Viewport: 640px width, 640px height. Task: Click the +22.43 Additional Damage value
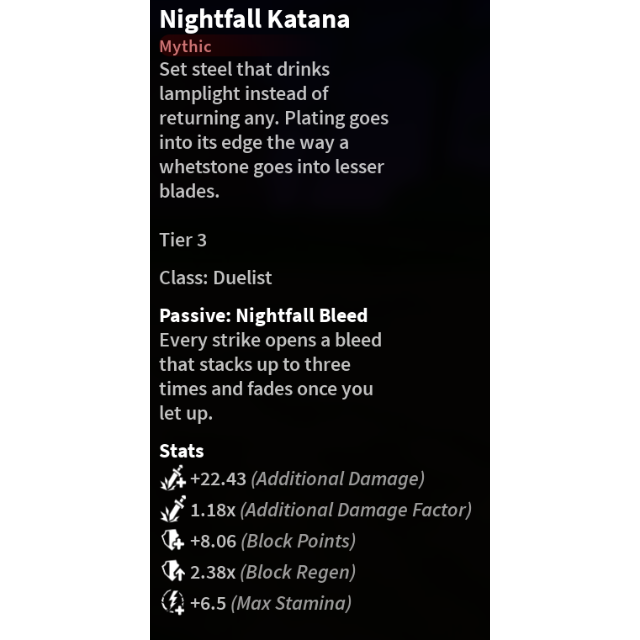click(x=218, y=479)
